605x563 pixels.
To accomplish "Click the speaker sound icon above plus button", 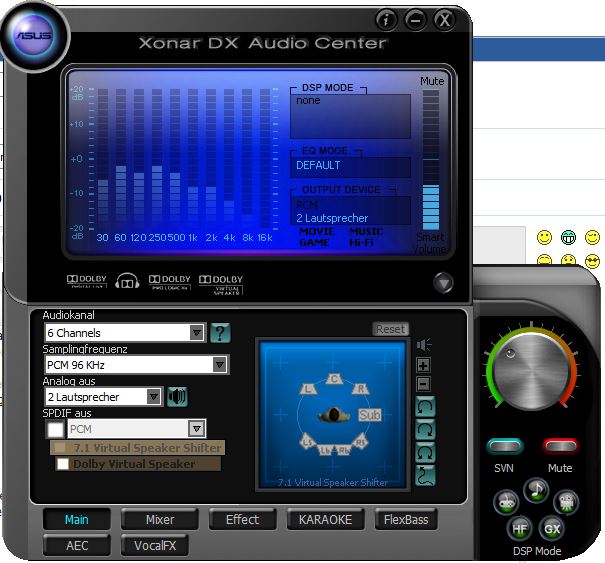I will pos(424,344).
